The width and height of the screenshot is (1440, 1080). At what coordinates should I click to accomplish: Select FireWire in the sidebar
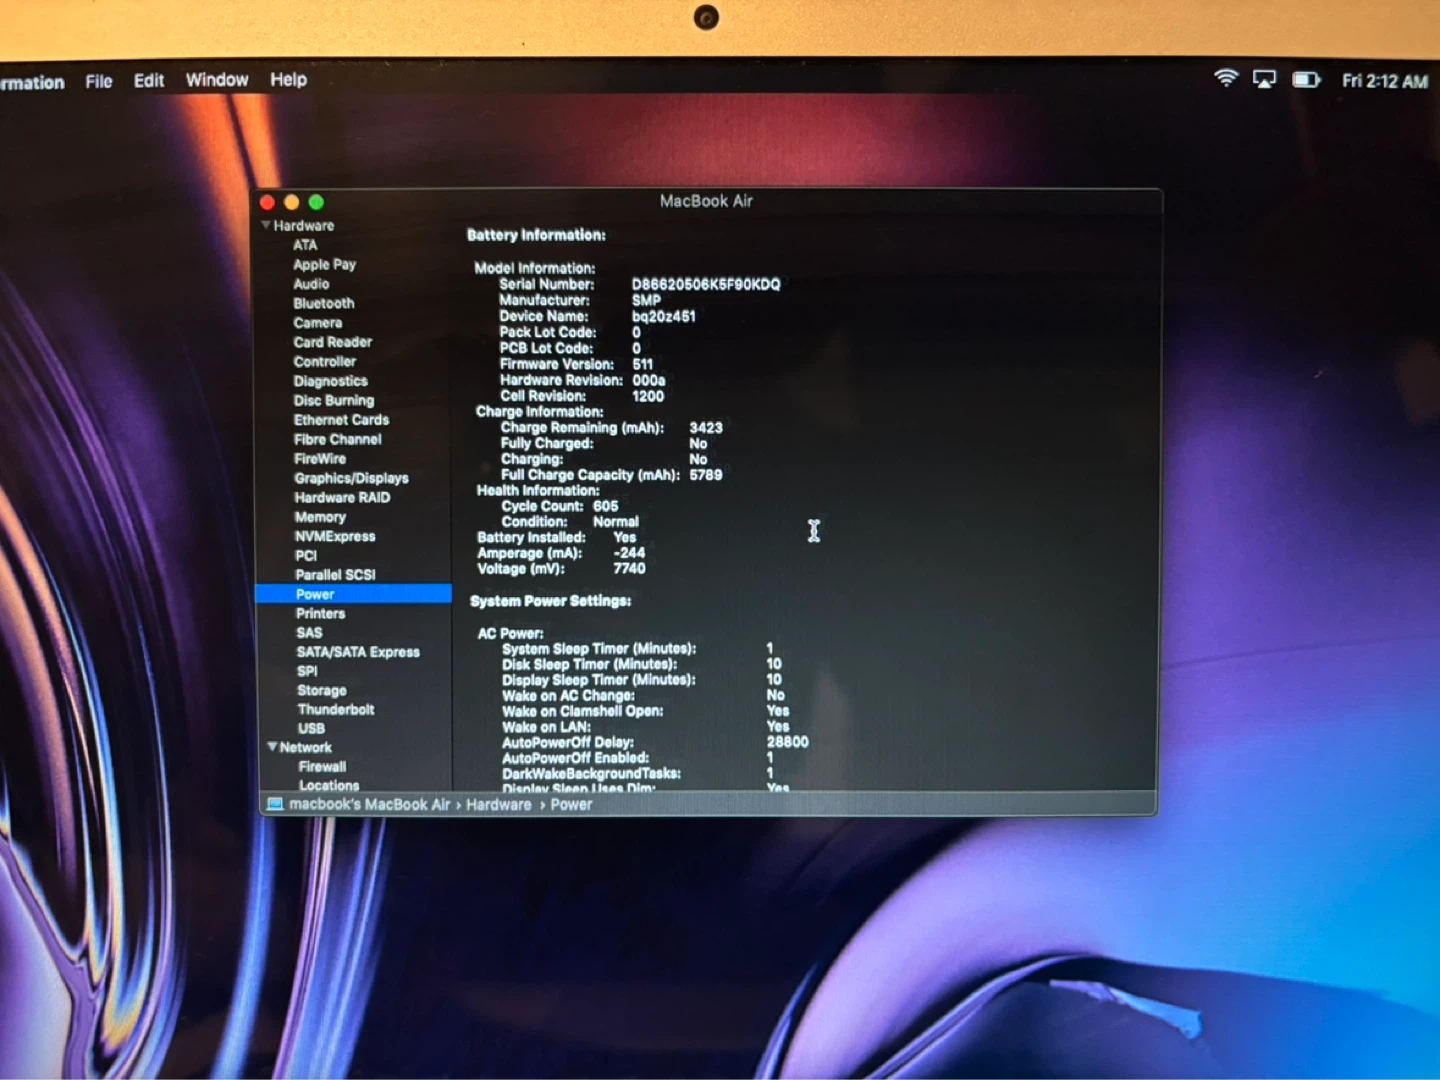pyautogui.click(x=319, y=459)
